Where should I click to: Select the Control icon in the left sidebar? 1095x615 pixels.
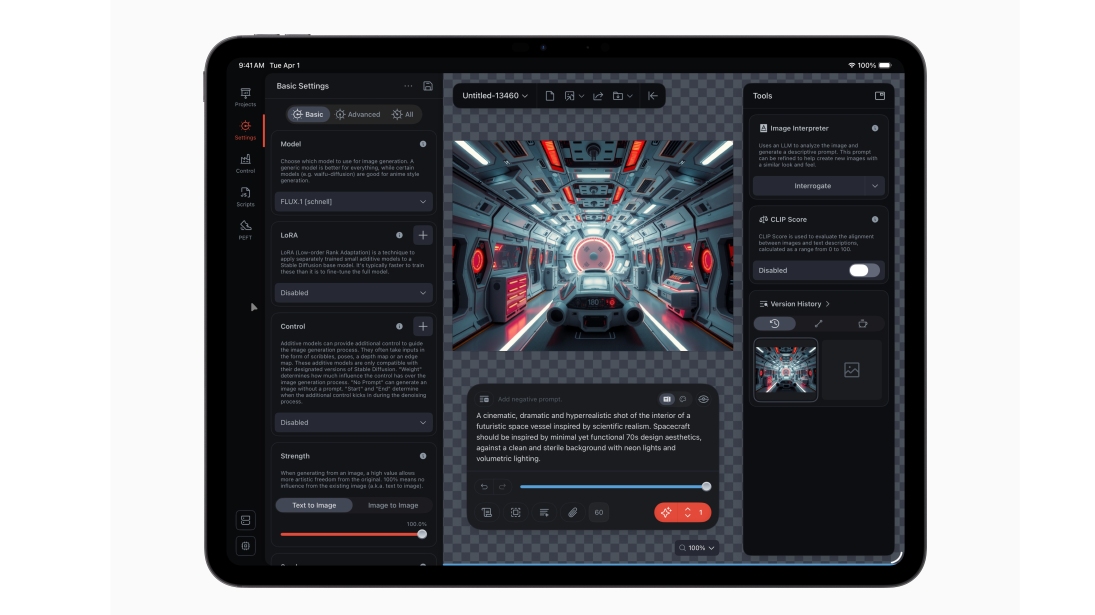pos(246,160)
